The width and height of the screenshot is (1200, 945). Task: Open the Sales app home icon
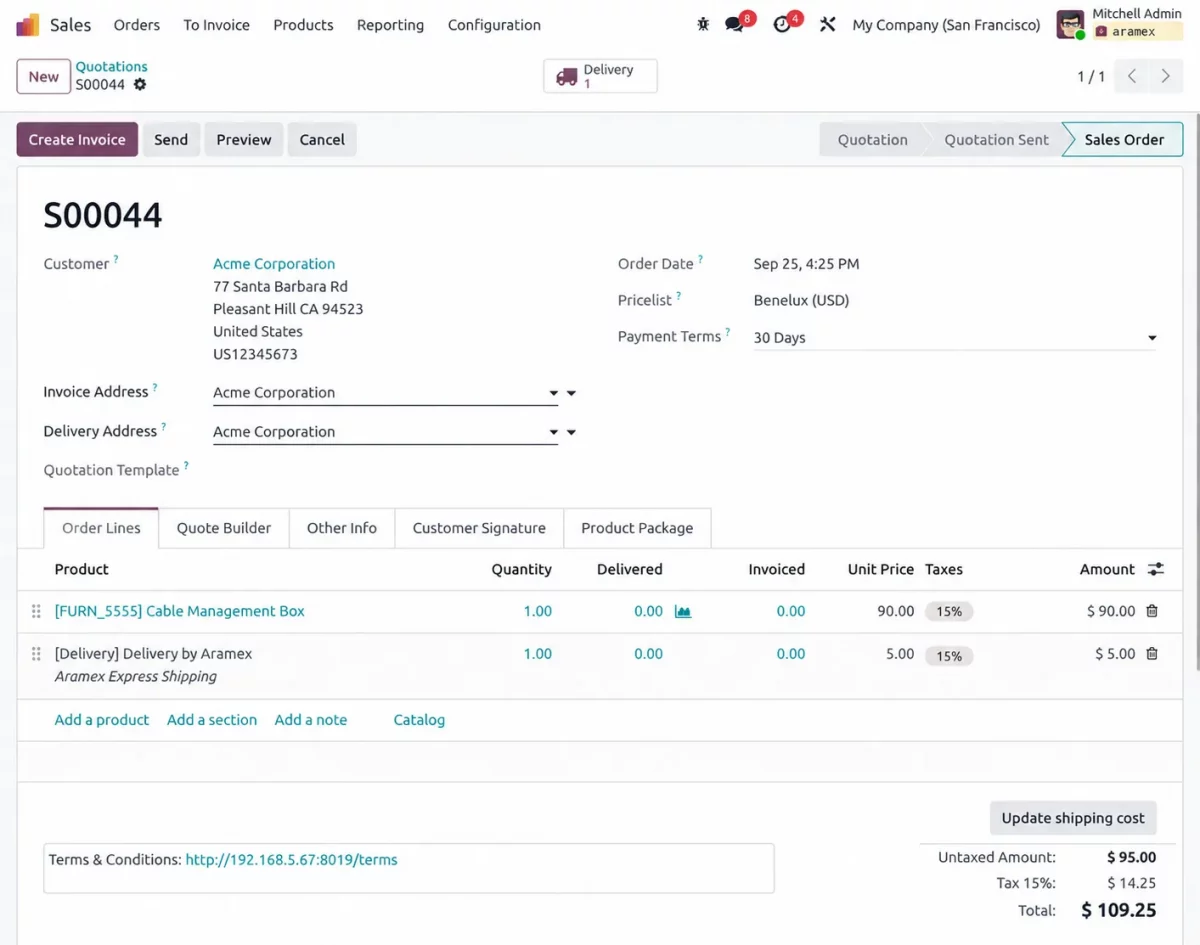pyautogui.click(x=28, y=25)
